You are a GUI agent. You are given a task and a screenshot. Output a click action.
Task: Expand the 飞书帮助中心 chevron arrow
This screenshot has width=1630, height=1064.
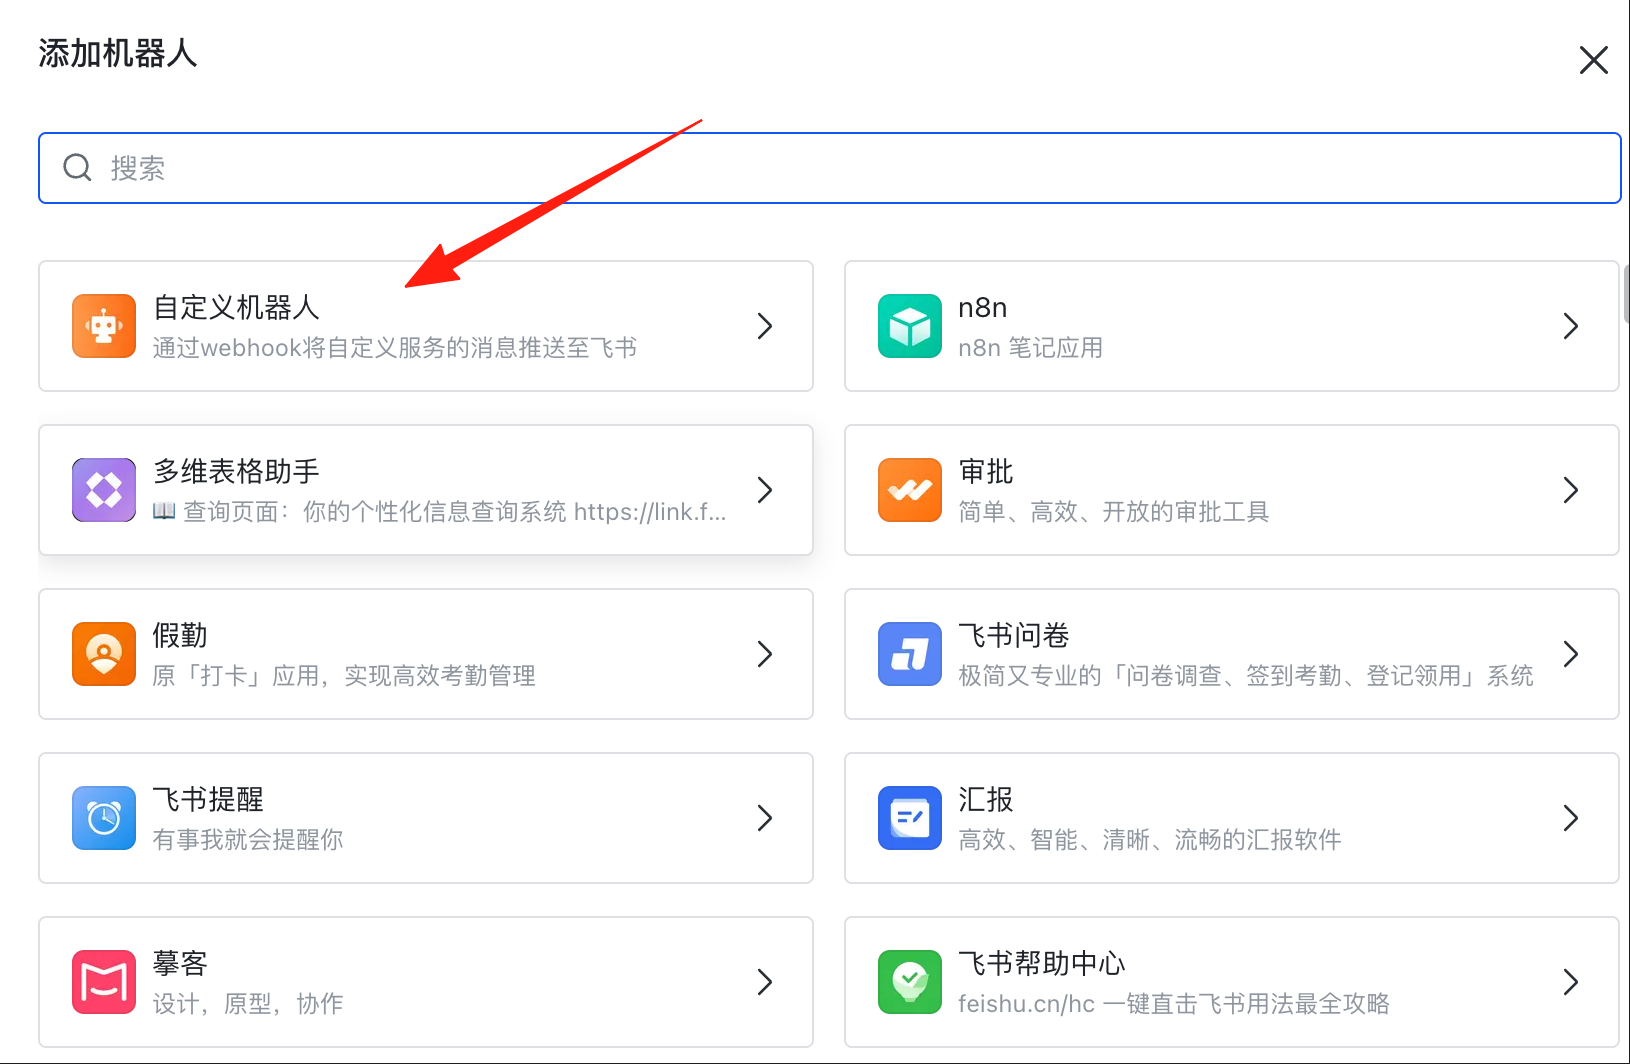[1571, 982]
